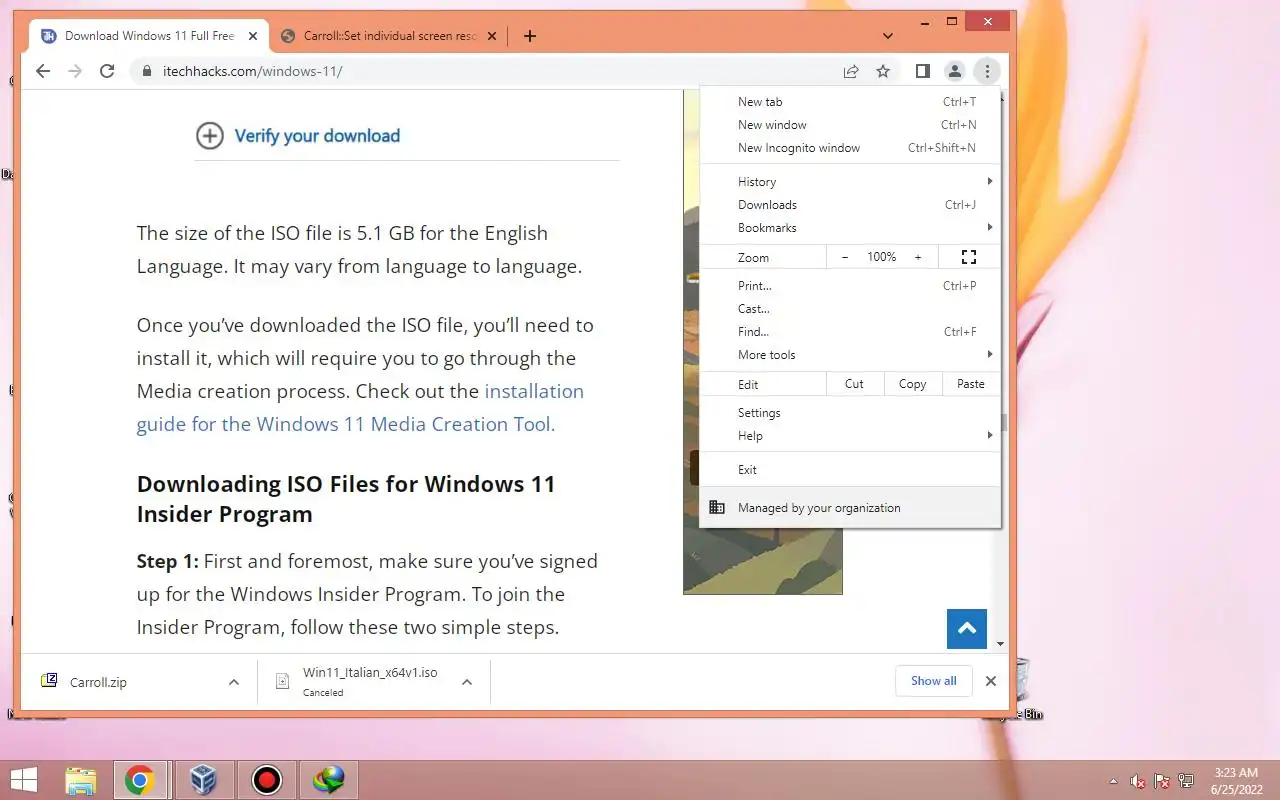Select Print from the menu
Image resolution: width=1280 pixels, height=800 pixels.
point(850,286)
